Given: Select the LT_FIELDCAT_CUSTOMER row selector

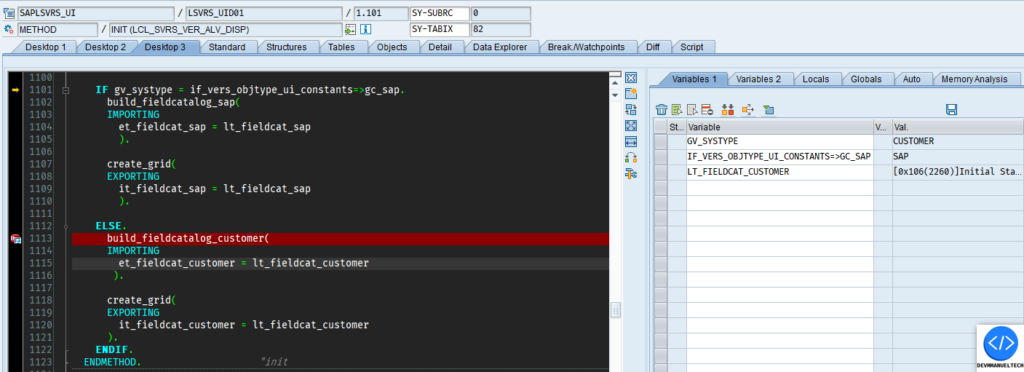Looking at the screenshot, I should (x=660, y=172).
